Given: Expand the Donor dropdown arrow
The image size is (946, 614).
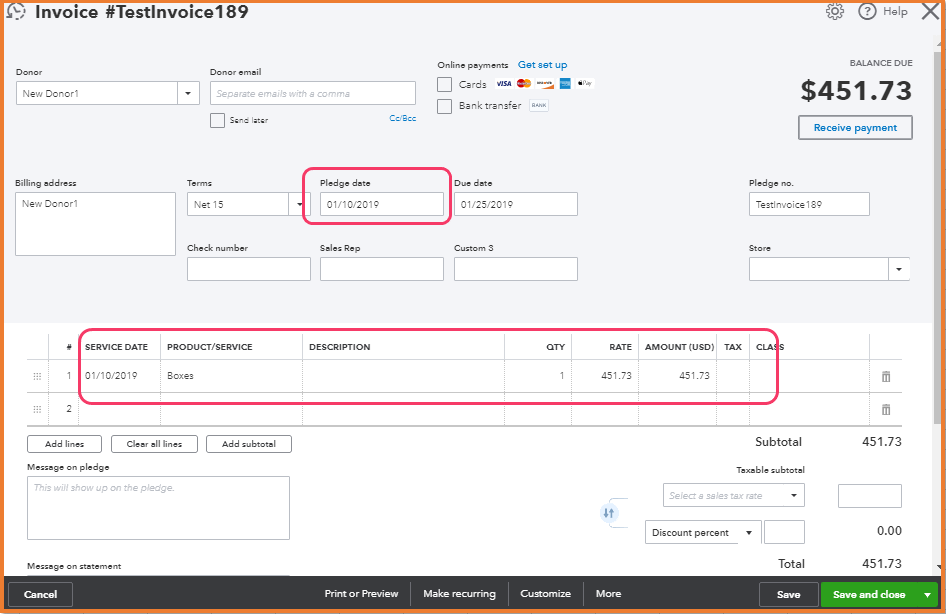Looking at the screenshot, I should pyautogui.click(x=188, y=93).
